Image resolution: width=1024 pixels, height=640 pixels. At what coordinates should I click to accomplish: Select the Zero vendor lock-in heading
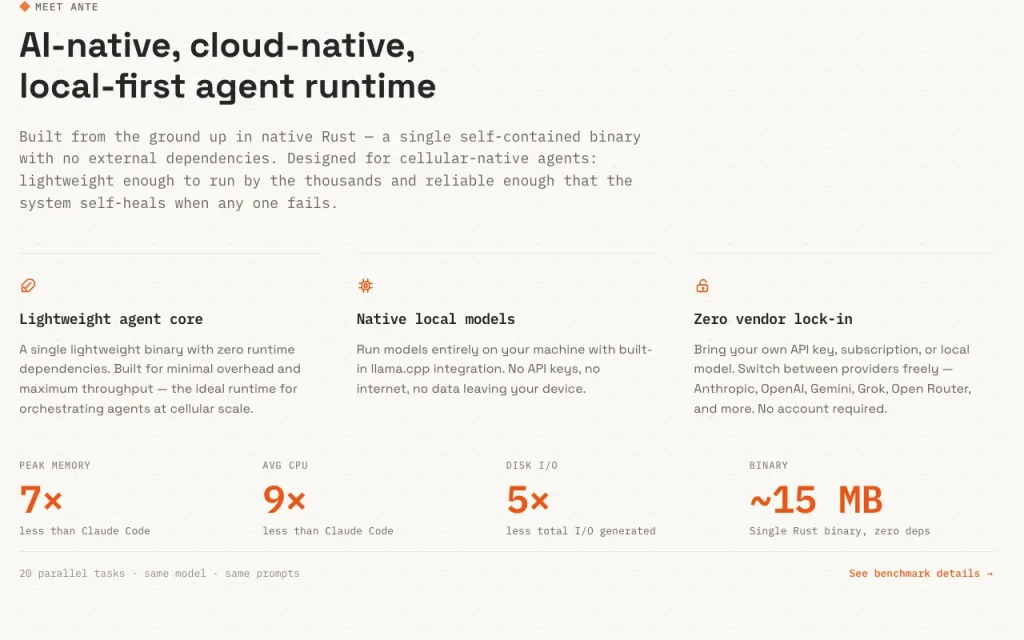(773, 319)
